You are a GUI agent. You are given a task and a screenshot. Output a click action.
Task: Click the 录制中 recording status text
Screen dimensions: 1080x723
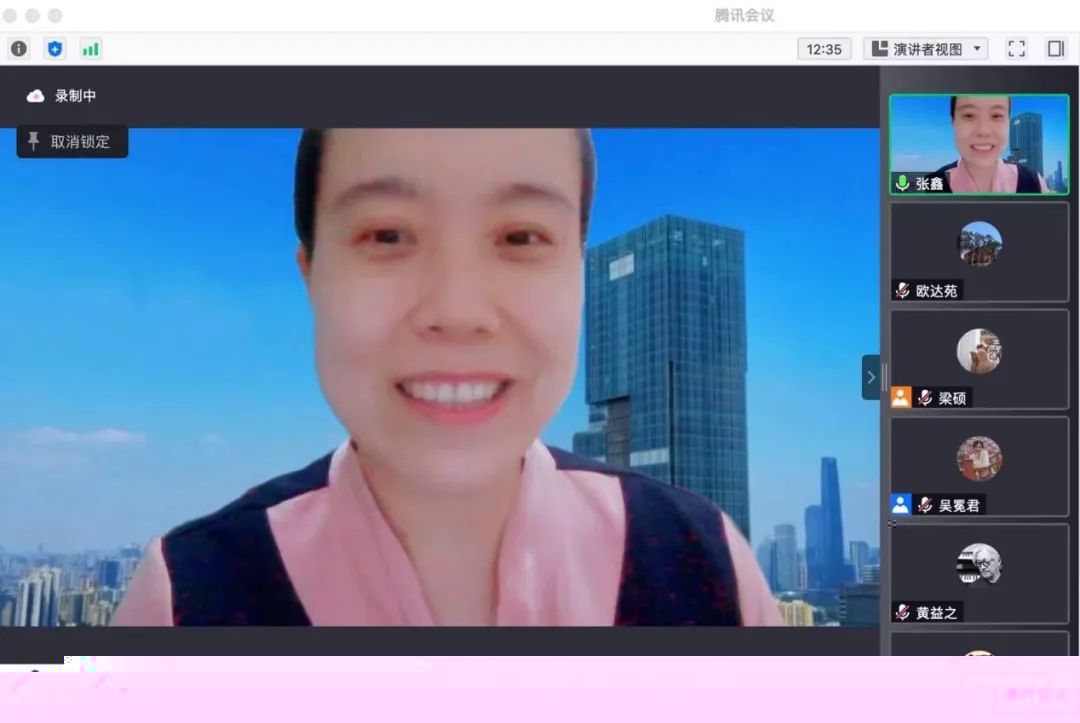(76, 96)
